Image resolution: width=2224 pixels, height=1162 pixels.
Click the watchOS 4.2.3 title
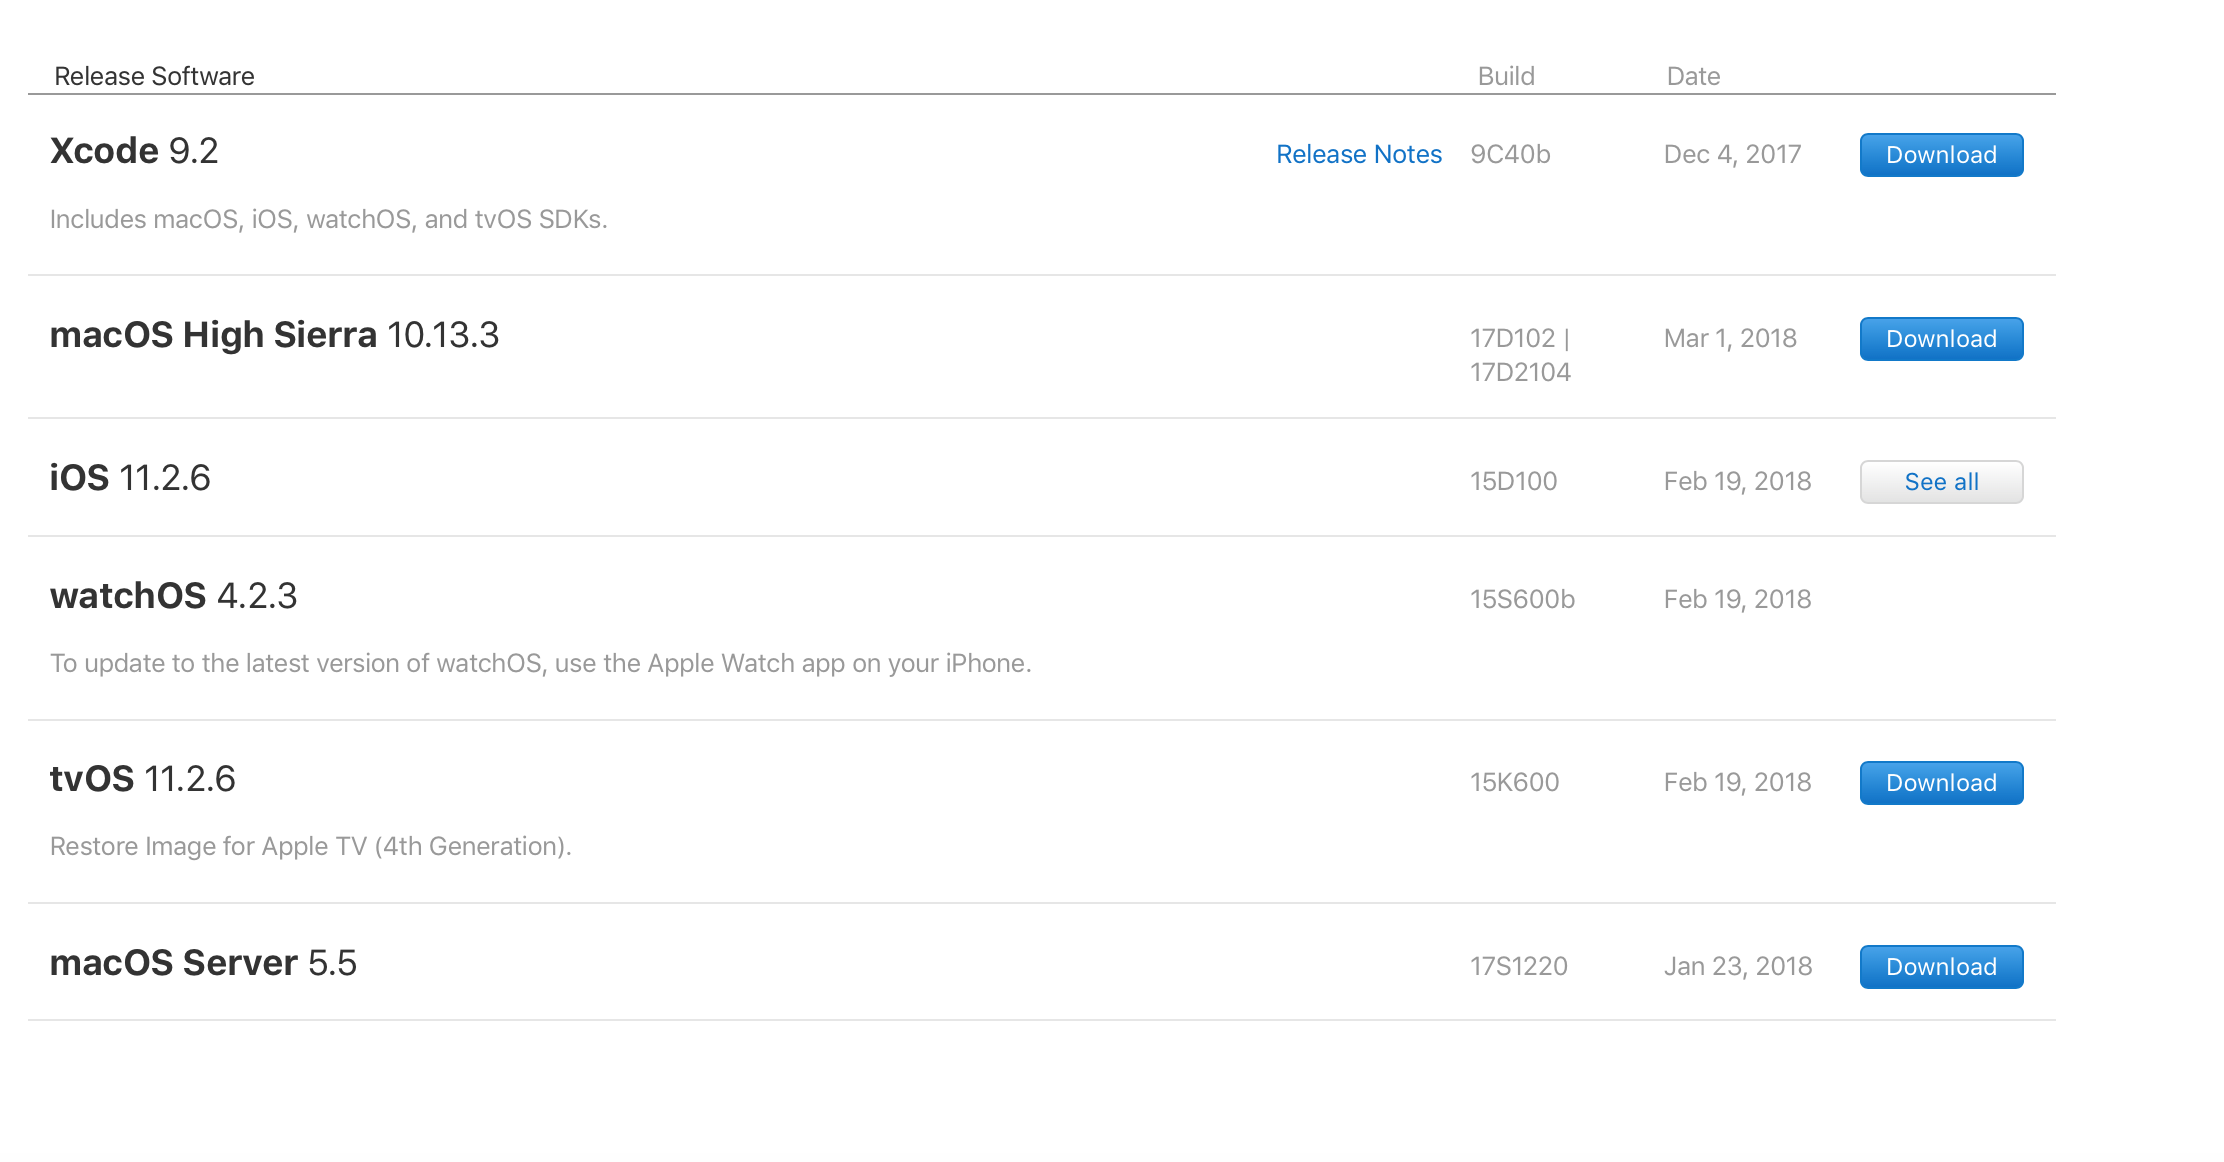tap(173, 596)
